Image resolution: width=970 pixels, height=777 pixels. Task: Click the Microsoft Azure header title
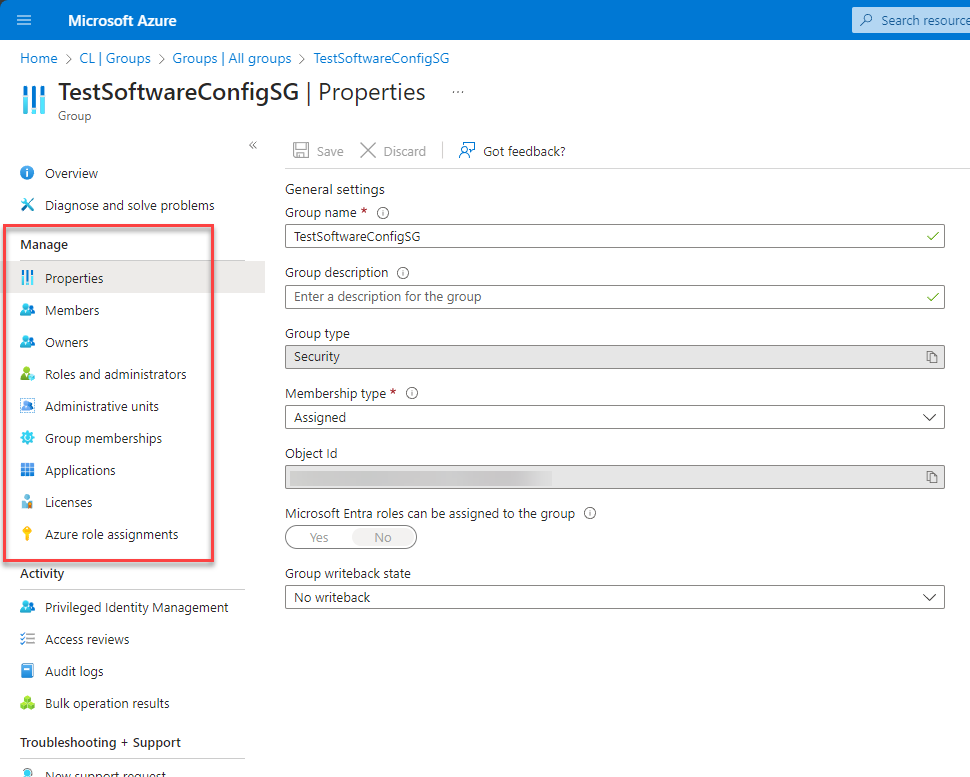(122, 20)
